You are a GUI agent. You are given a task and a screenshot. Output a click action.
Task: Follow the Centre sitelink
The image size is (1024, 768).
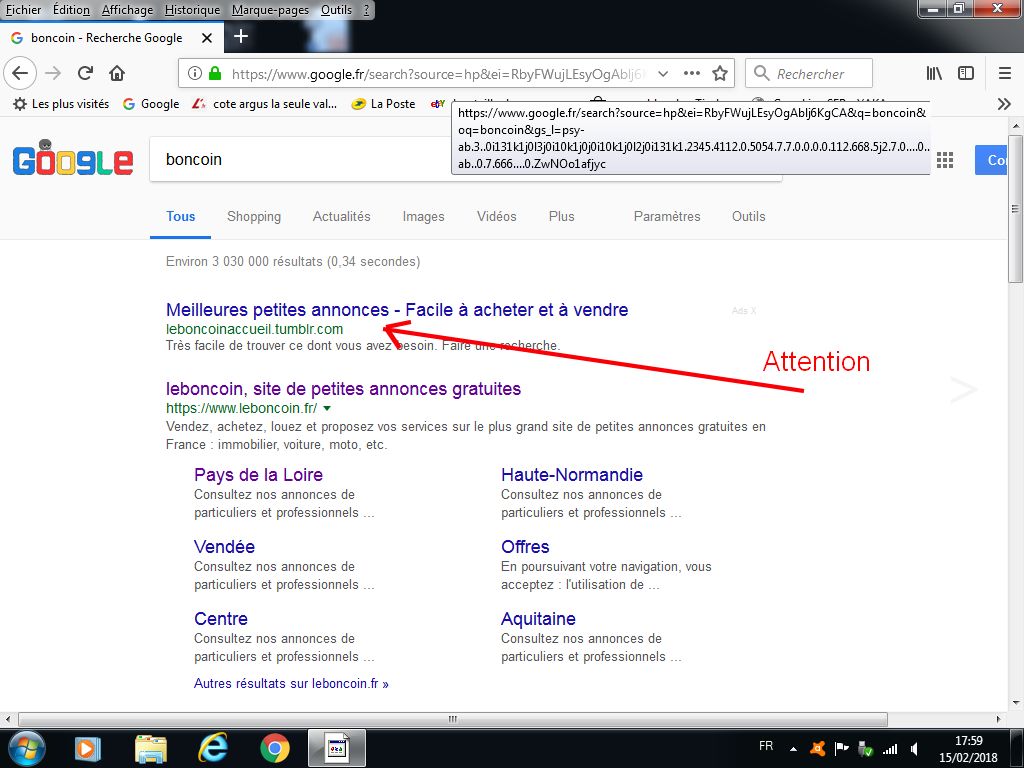pos(221,618)
